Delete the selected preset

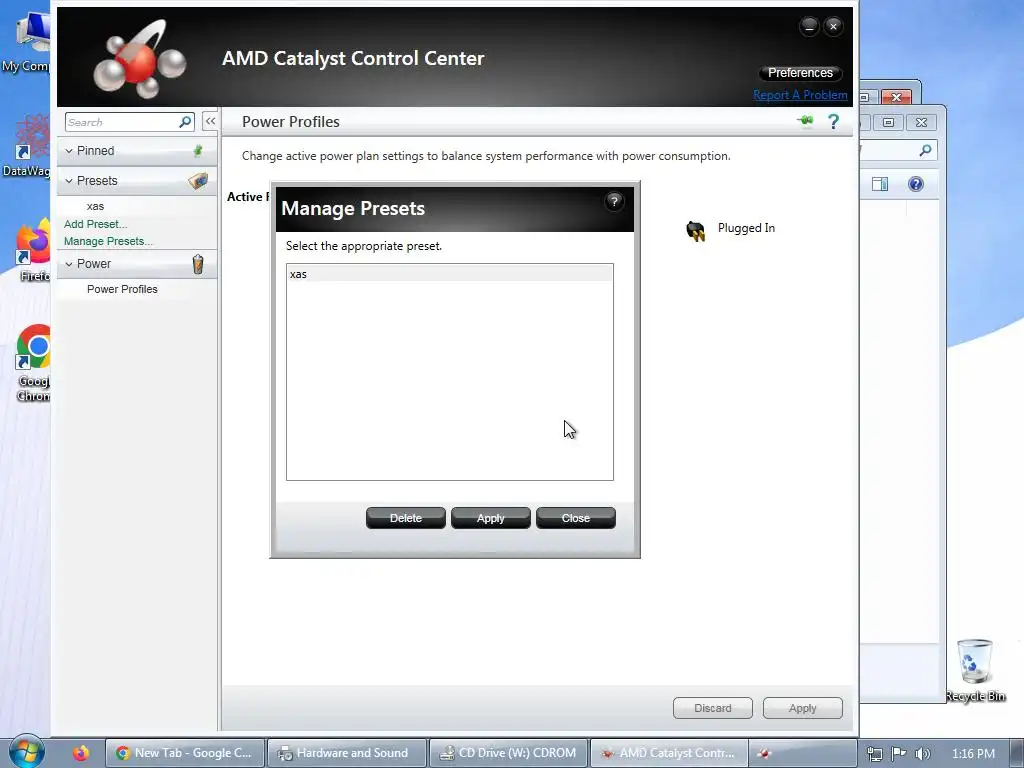click(x=406, y=518)
